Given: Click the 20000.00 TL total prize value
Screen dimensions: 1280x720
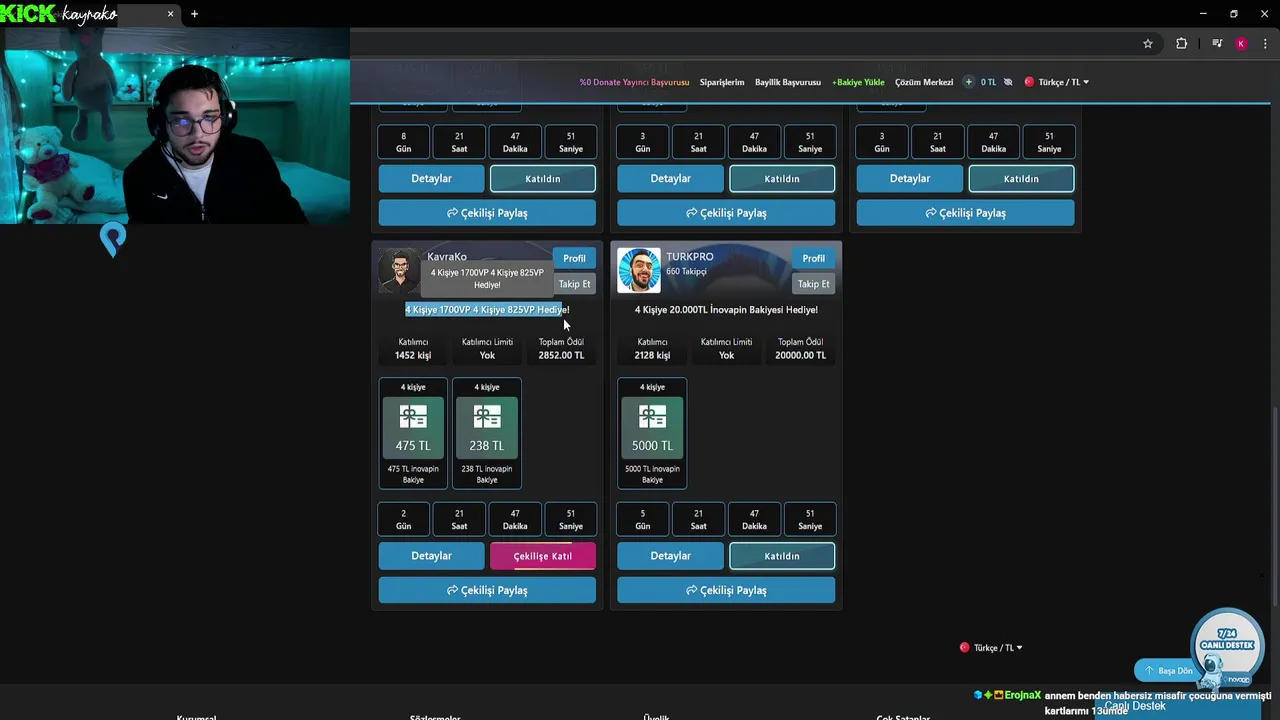Looking at the screenshot, I should (x=801, y=355).
